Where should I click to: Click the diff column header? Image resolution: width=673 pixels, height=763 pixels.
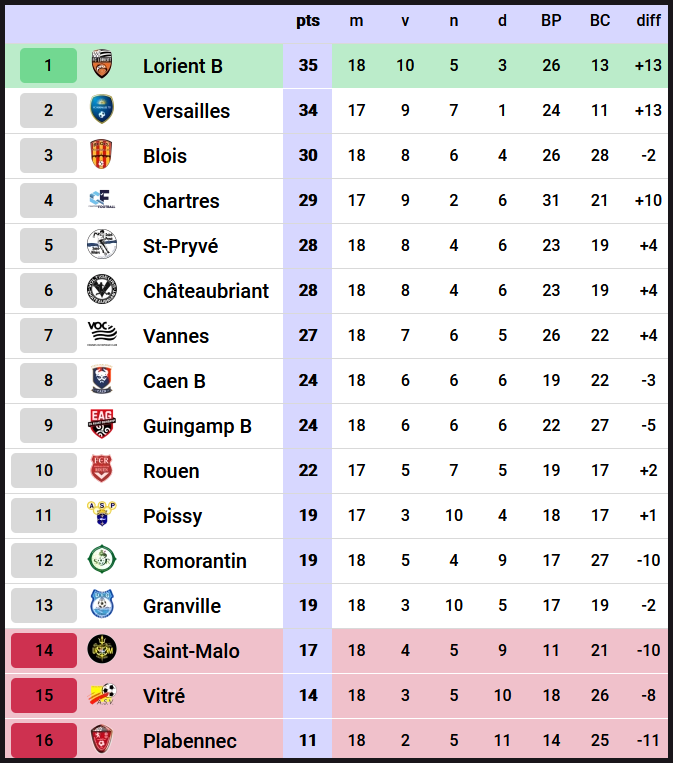pyautogui.click(x=648, y=21)
